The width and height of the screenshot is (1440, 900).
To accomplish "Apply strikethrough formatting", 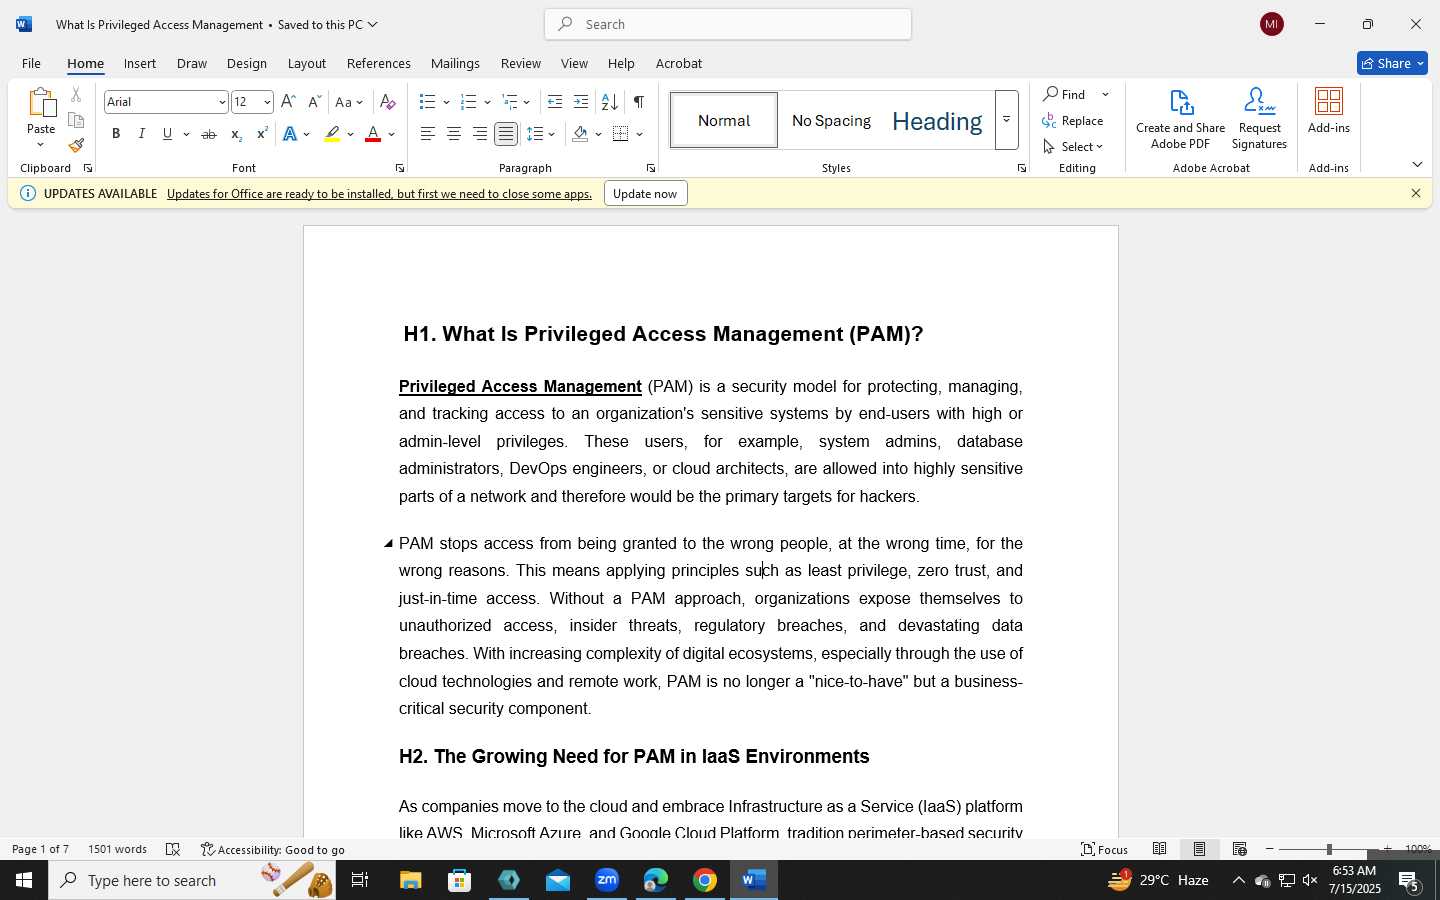I will coord(209,134).
